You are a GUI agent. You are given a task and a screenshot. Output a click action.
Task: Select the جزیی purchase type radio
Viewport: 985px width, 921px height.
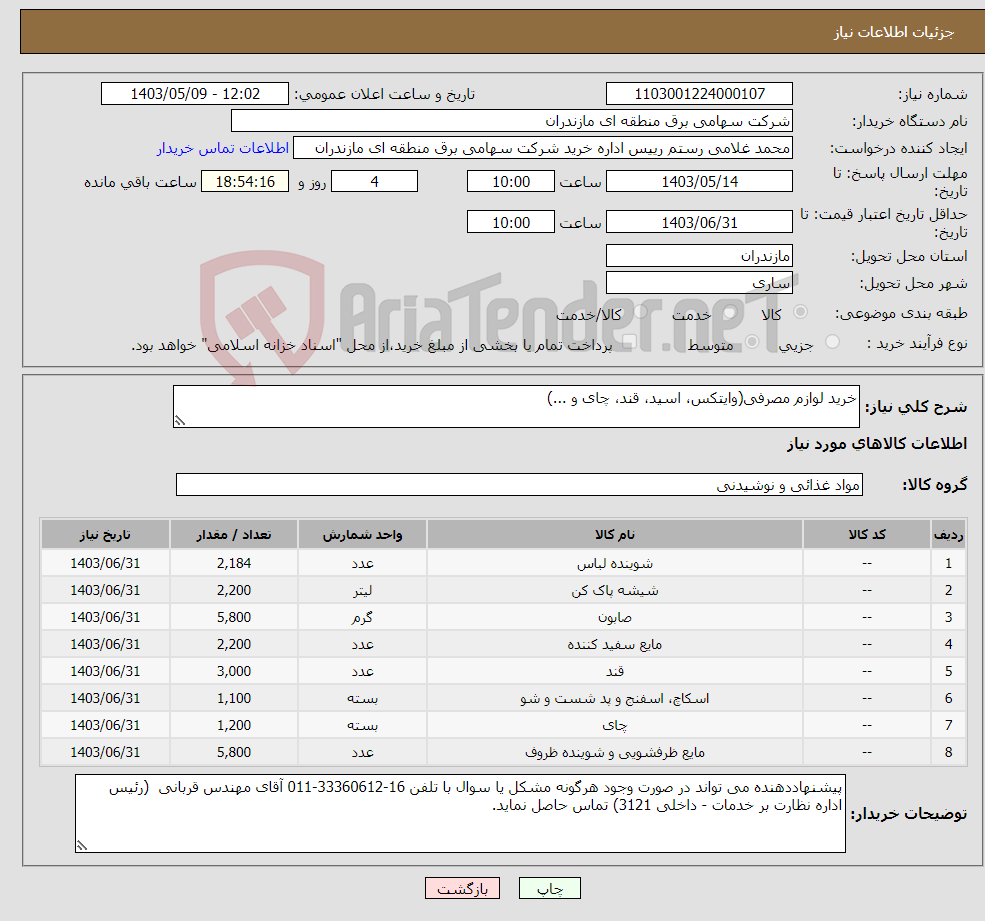pyautogui.click(x=832, y=341)
